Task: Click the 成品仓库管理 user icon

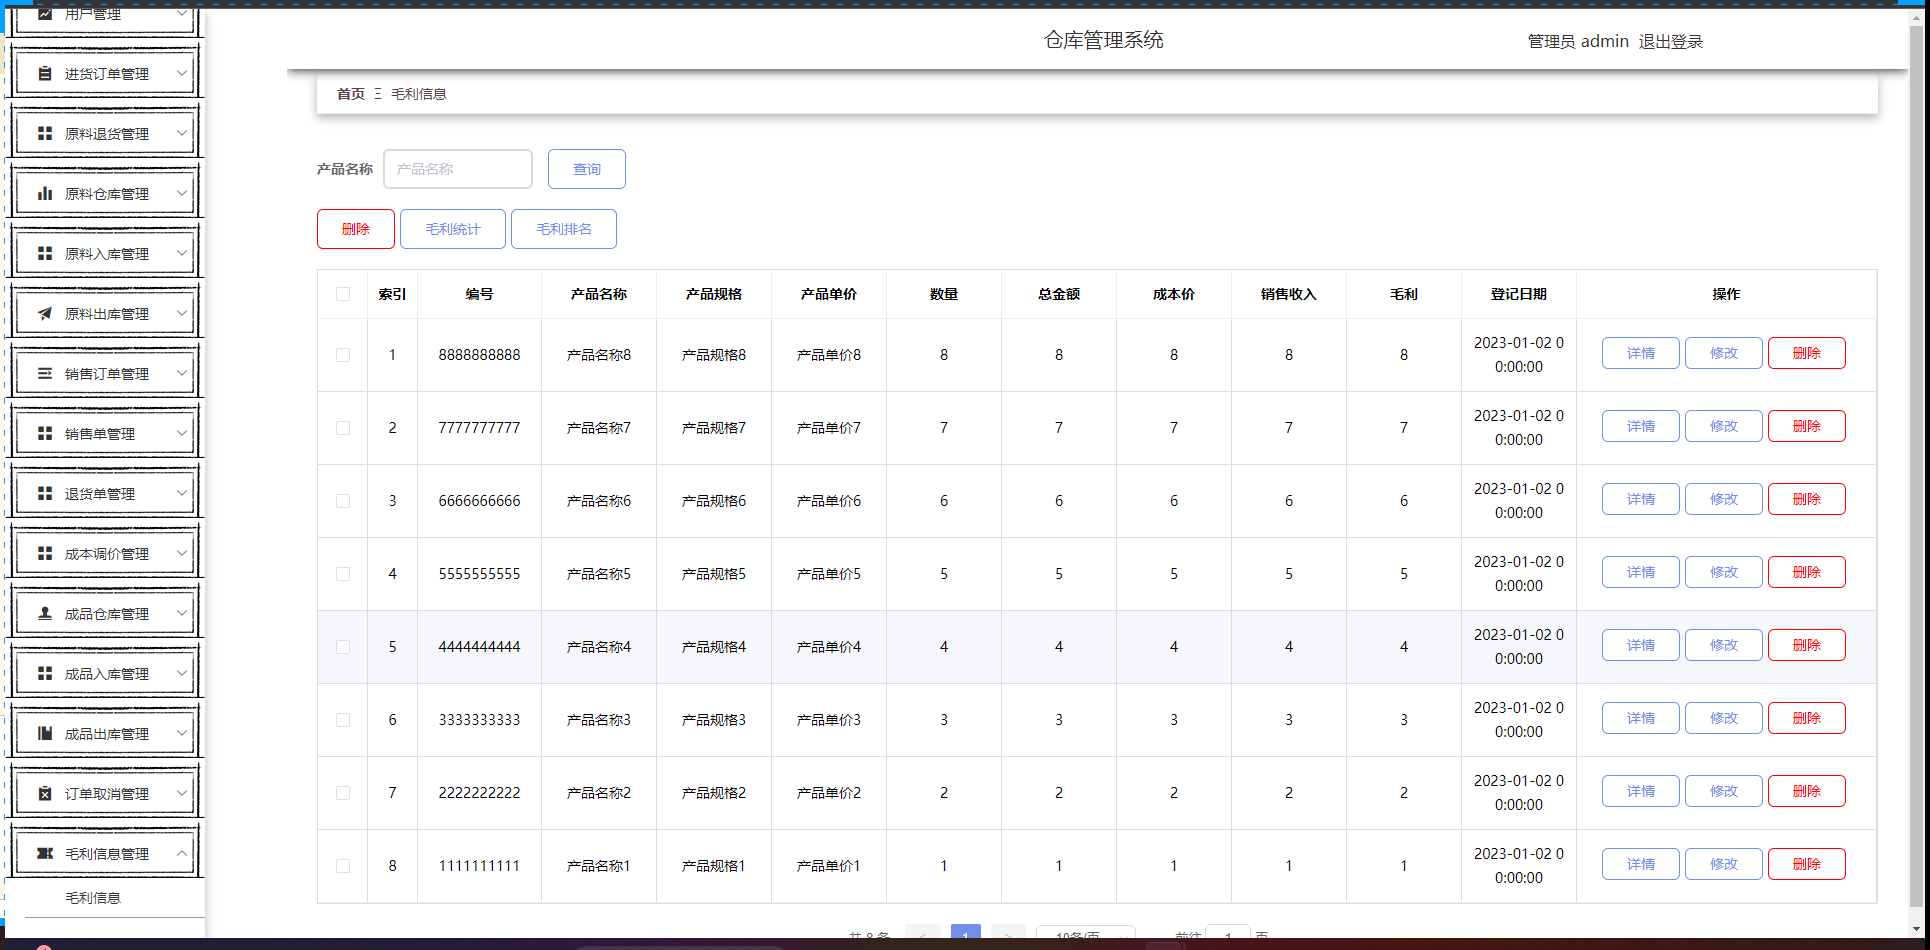Action: tap(45, 614)
